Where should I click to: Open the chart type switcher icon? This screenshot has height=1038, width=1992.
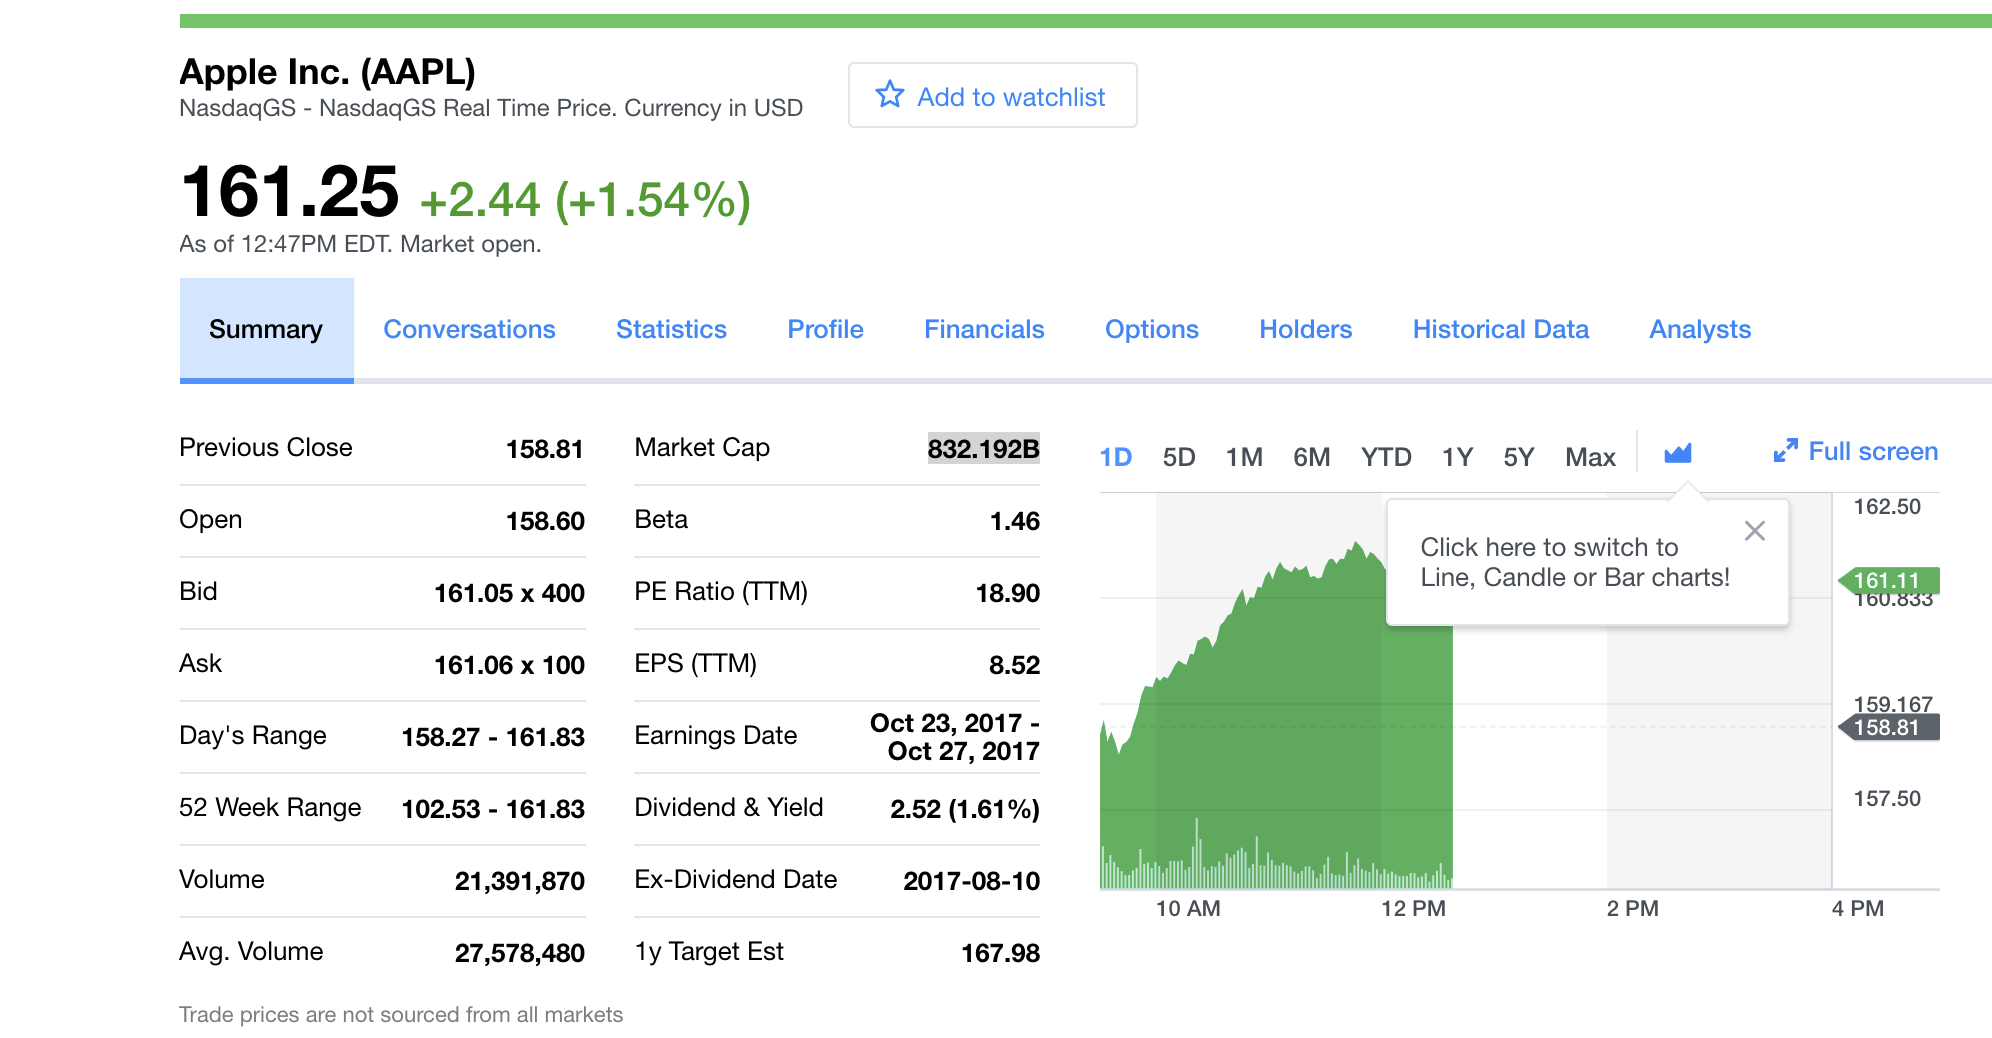tap(1677, 454)
